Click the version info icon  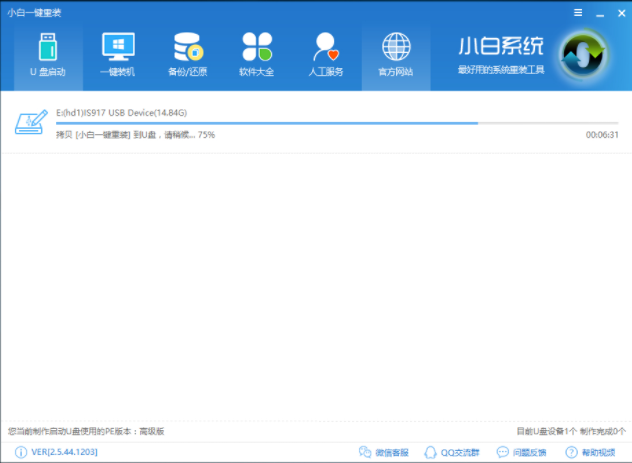click(21, 452)
